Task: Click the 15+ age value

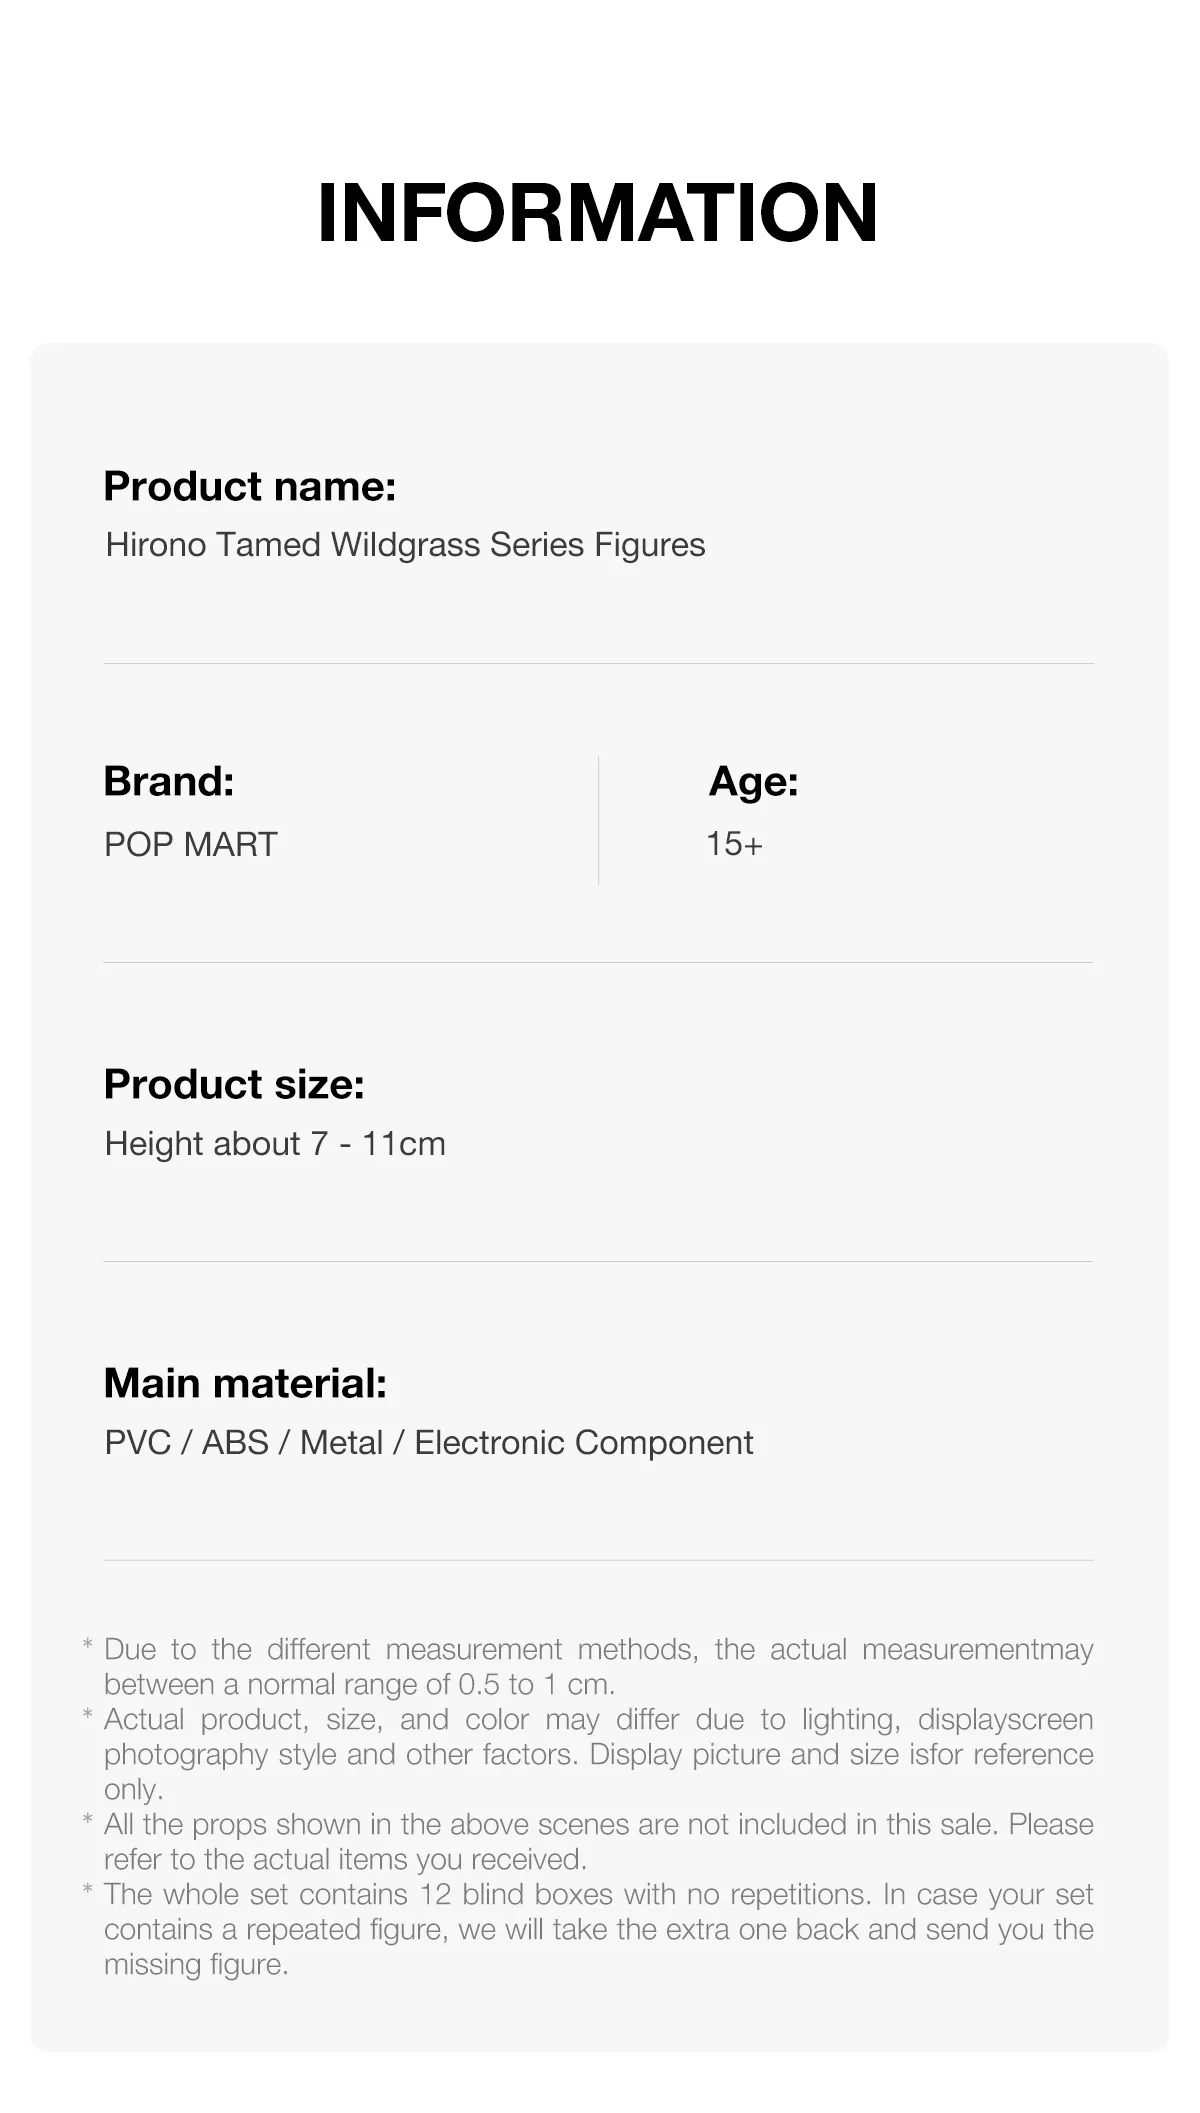Action: [734, 844]
